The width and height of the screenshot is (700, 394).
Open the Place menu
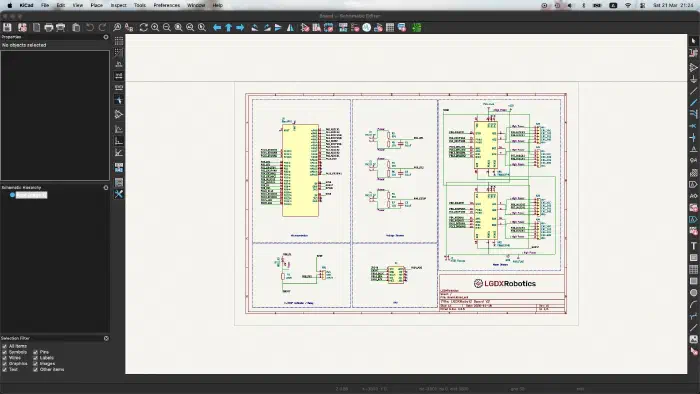click(x=96, y=5)
